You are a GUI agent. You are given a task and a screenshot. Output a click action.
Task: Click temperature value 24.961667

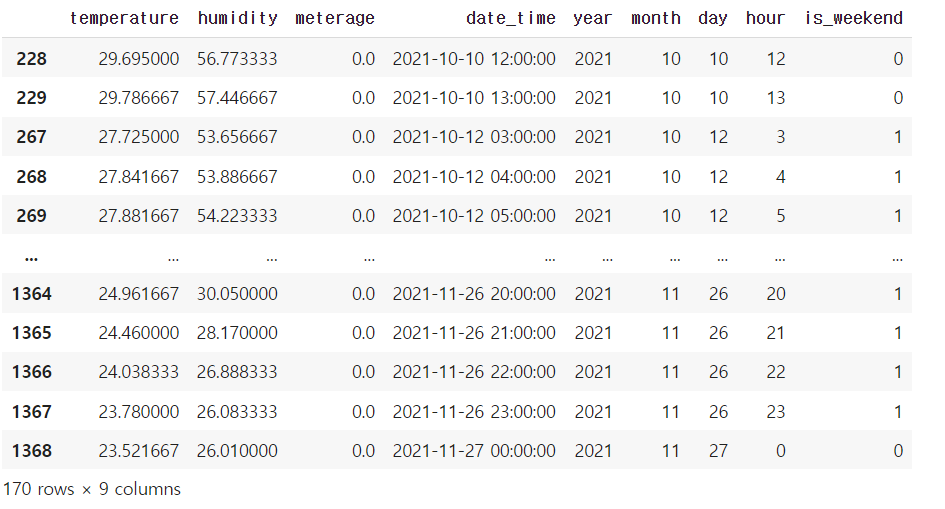pyautogui.click(x=139, y=294)
